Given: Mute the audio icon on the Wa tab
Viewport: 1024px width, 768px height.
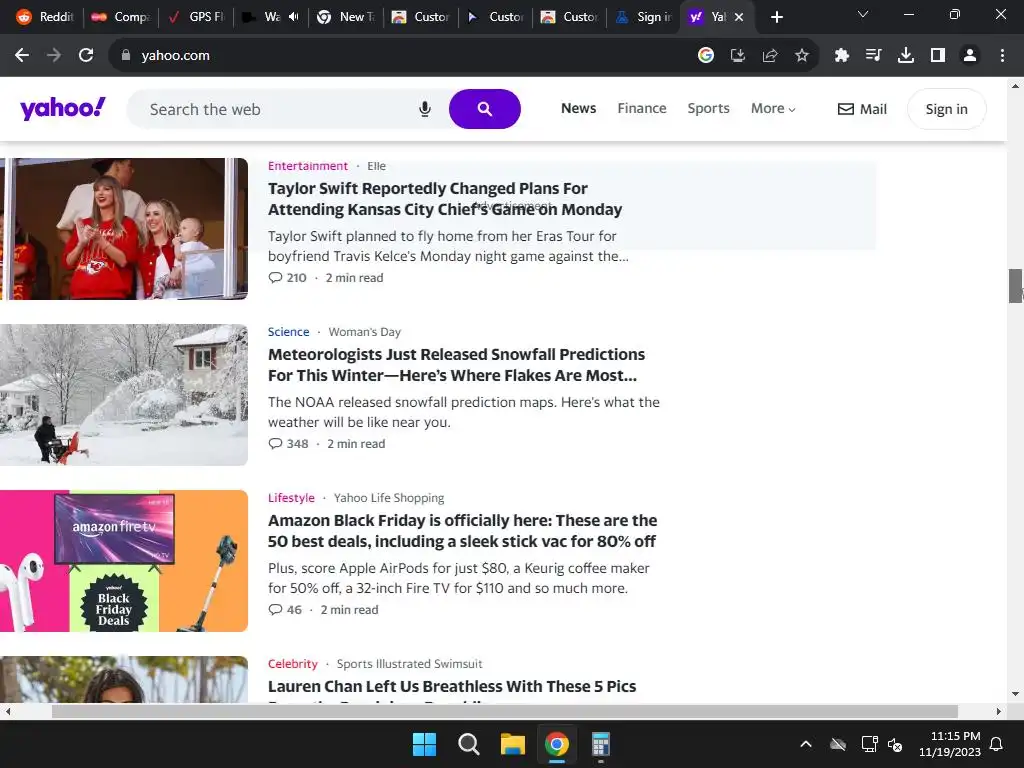Looking at the screenshot, I should coord(294,17).
